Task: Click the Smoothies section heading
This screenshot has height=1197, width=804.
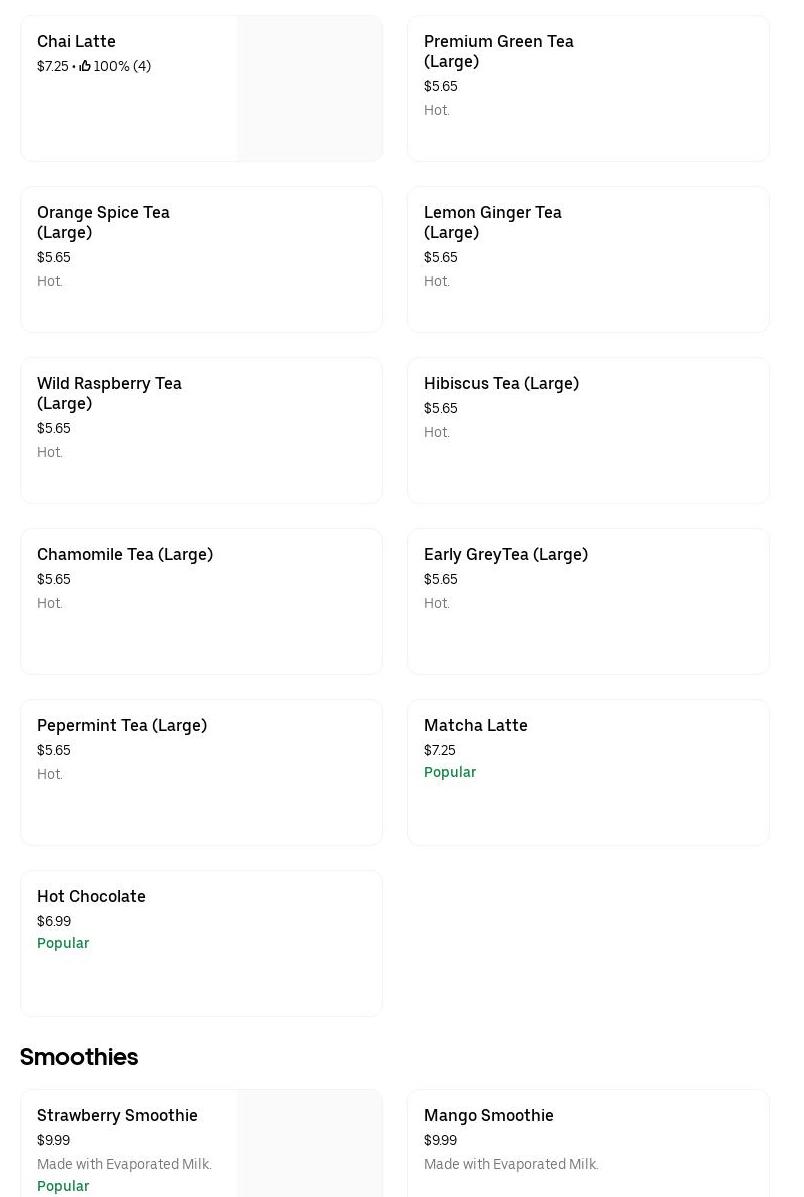Action: click(x=79, y=1057)
